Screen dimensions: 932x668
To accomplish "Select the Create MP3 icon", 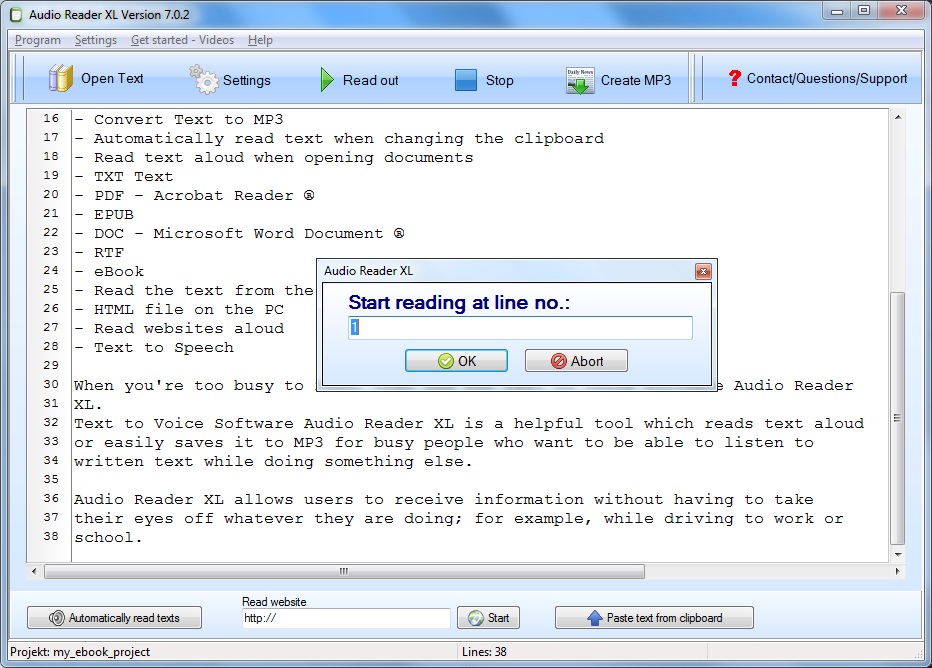I will [x=579, y=78].
